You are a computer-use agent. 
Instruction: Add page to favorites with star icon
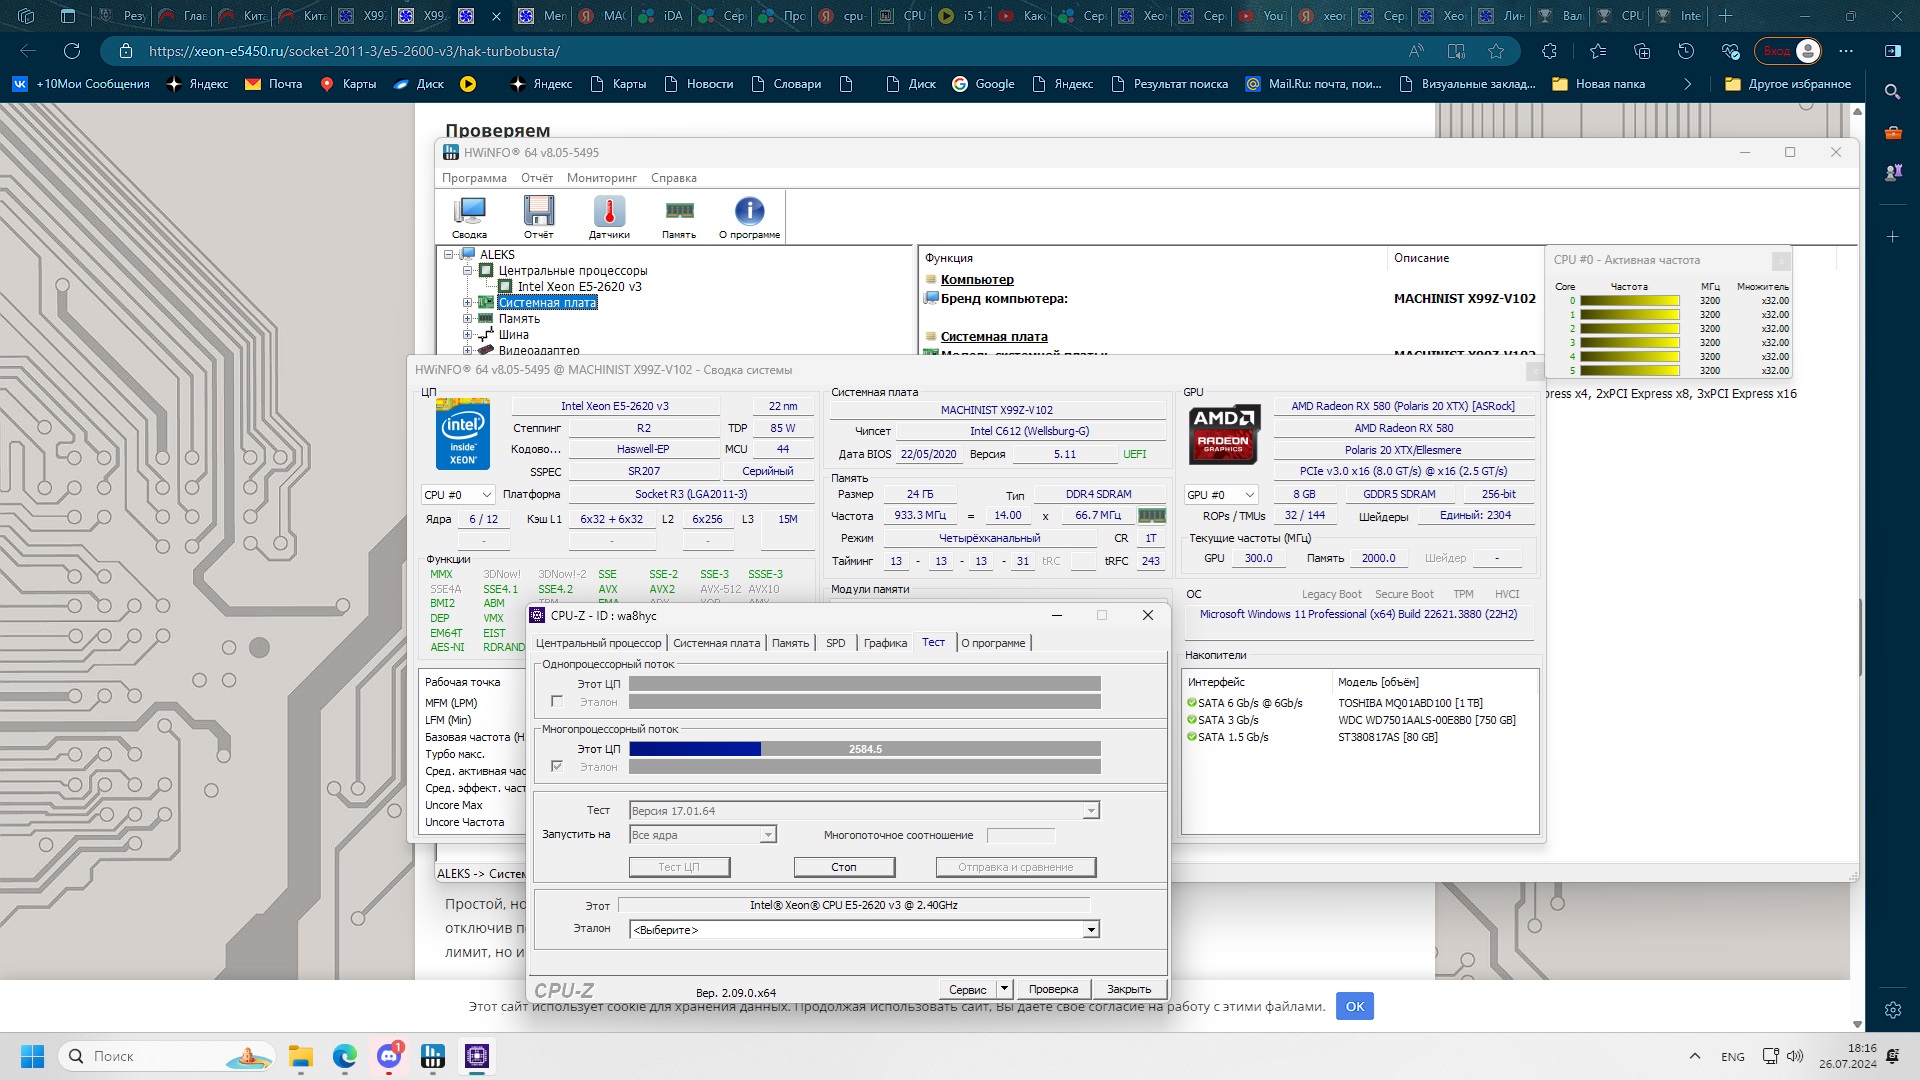tap(1496, 51)
